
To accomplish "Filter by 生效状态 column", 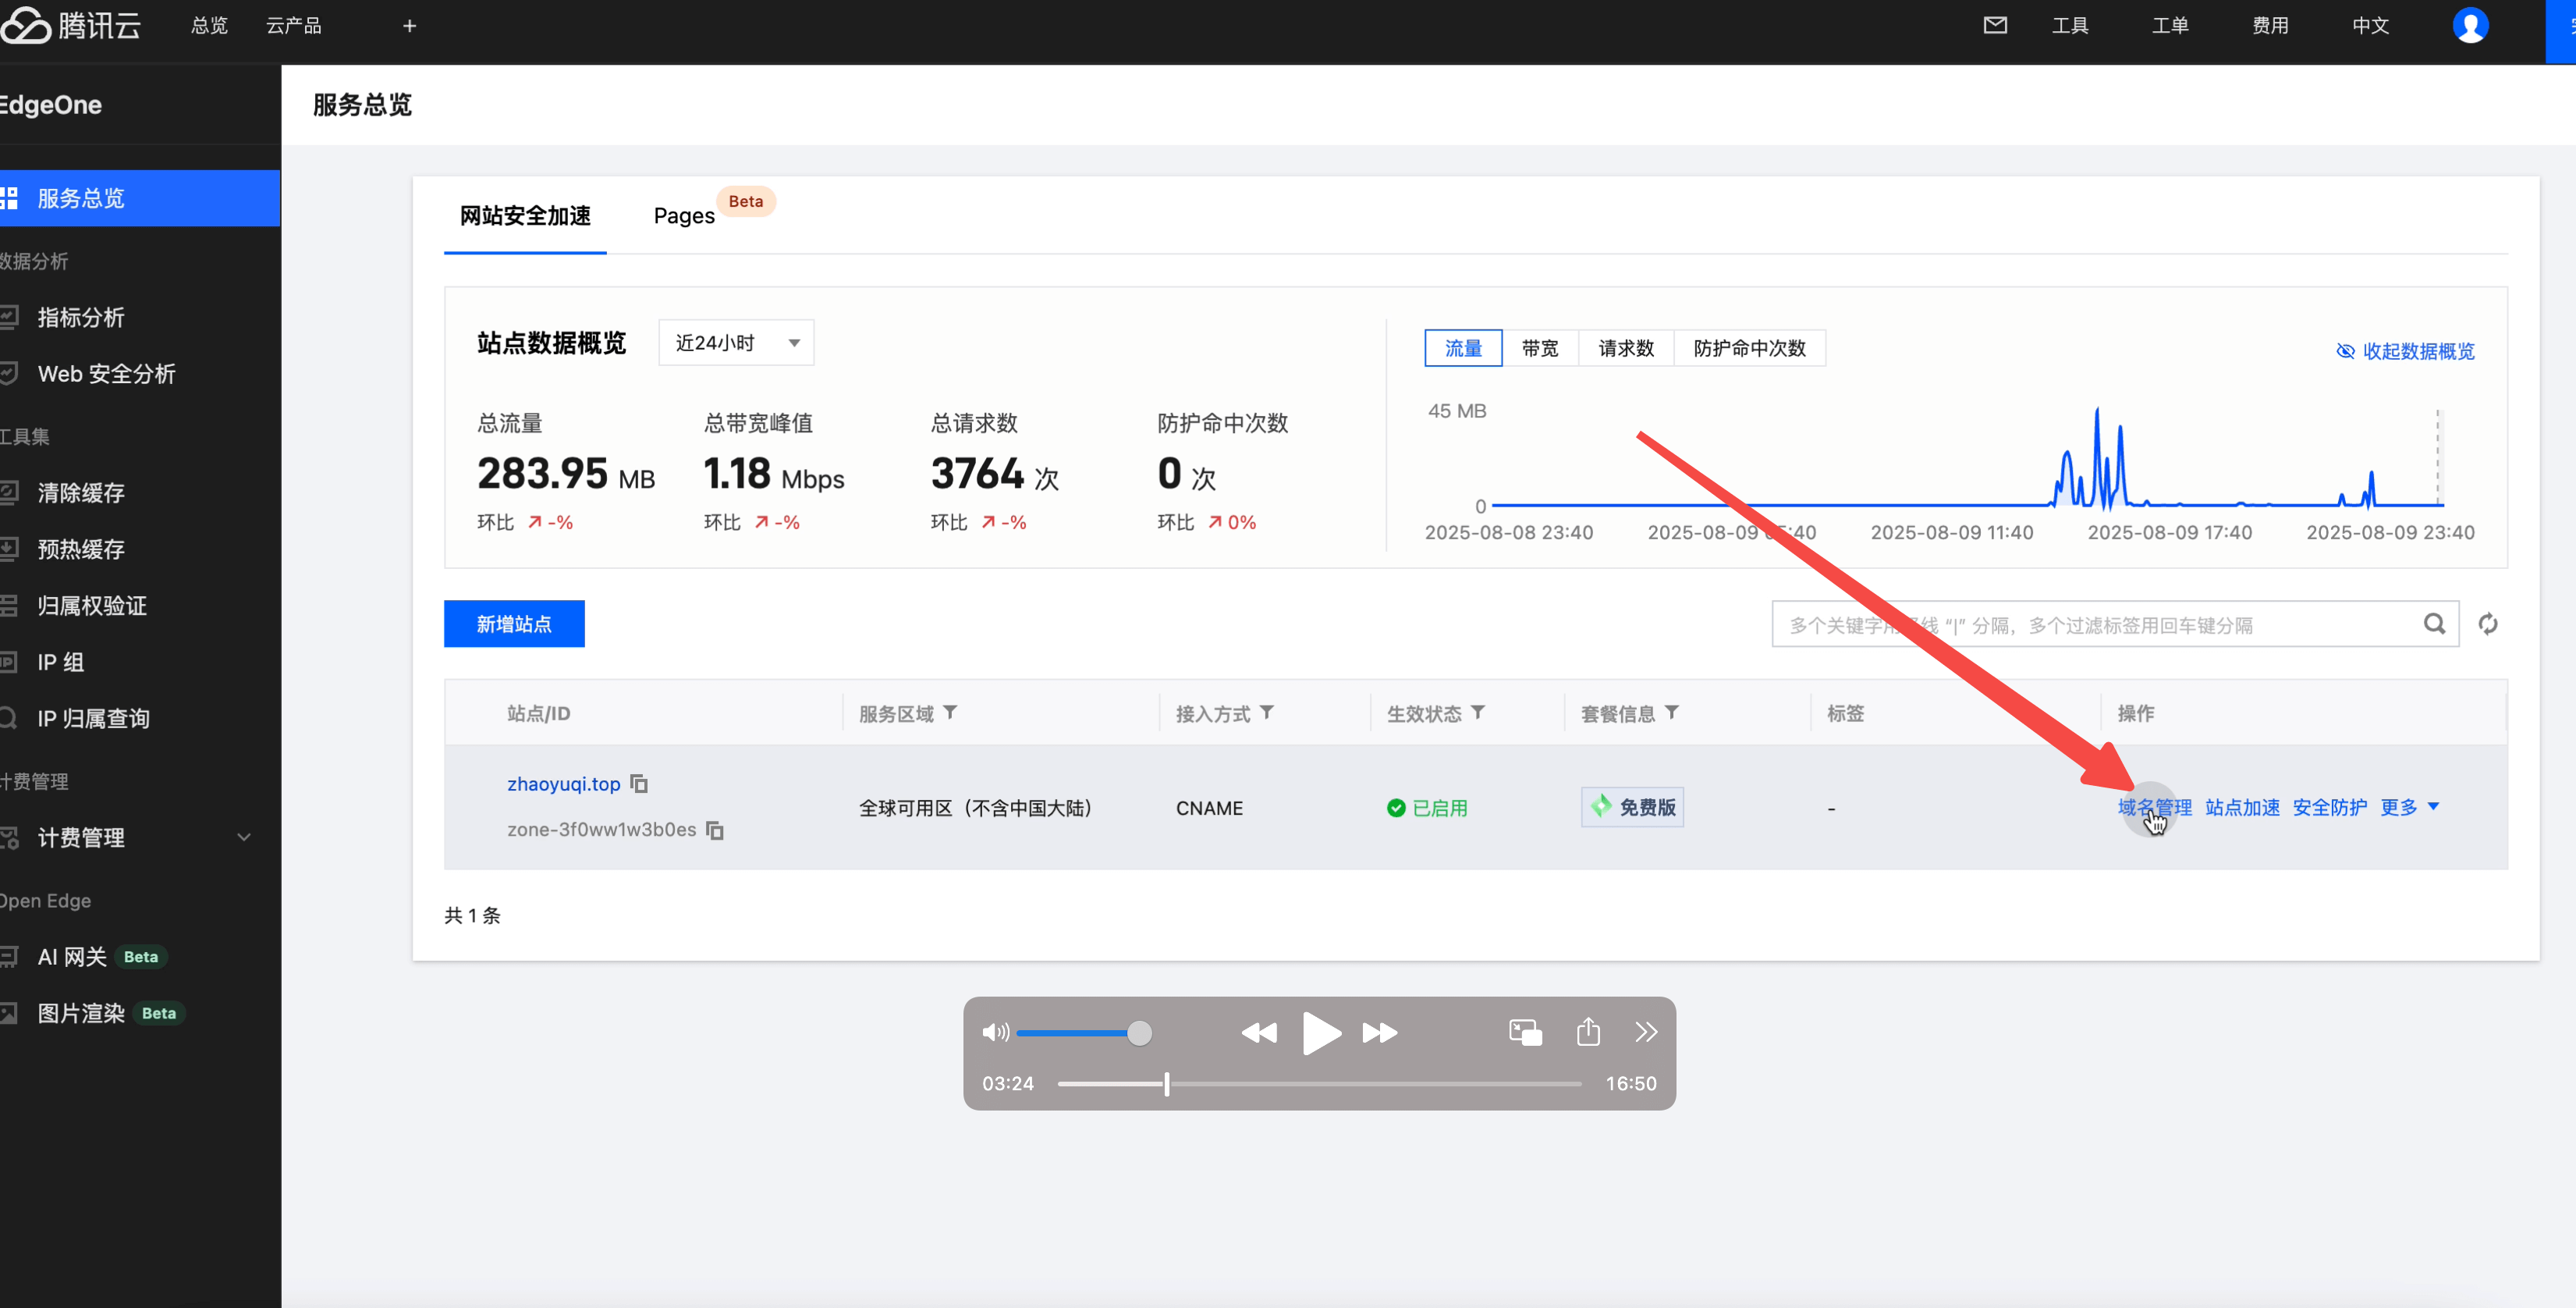I will point(1478,712).
